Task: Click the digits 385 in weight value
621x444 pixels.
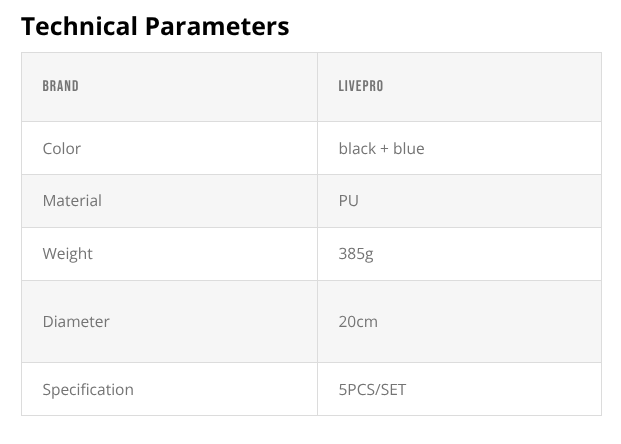Action: pyautogui.click(x=351, y=253)
